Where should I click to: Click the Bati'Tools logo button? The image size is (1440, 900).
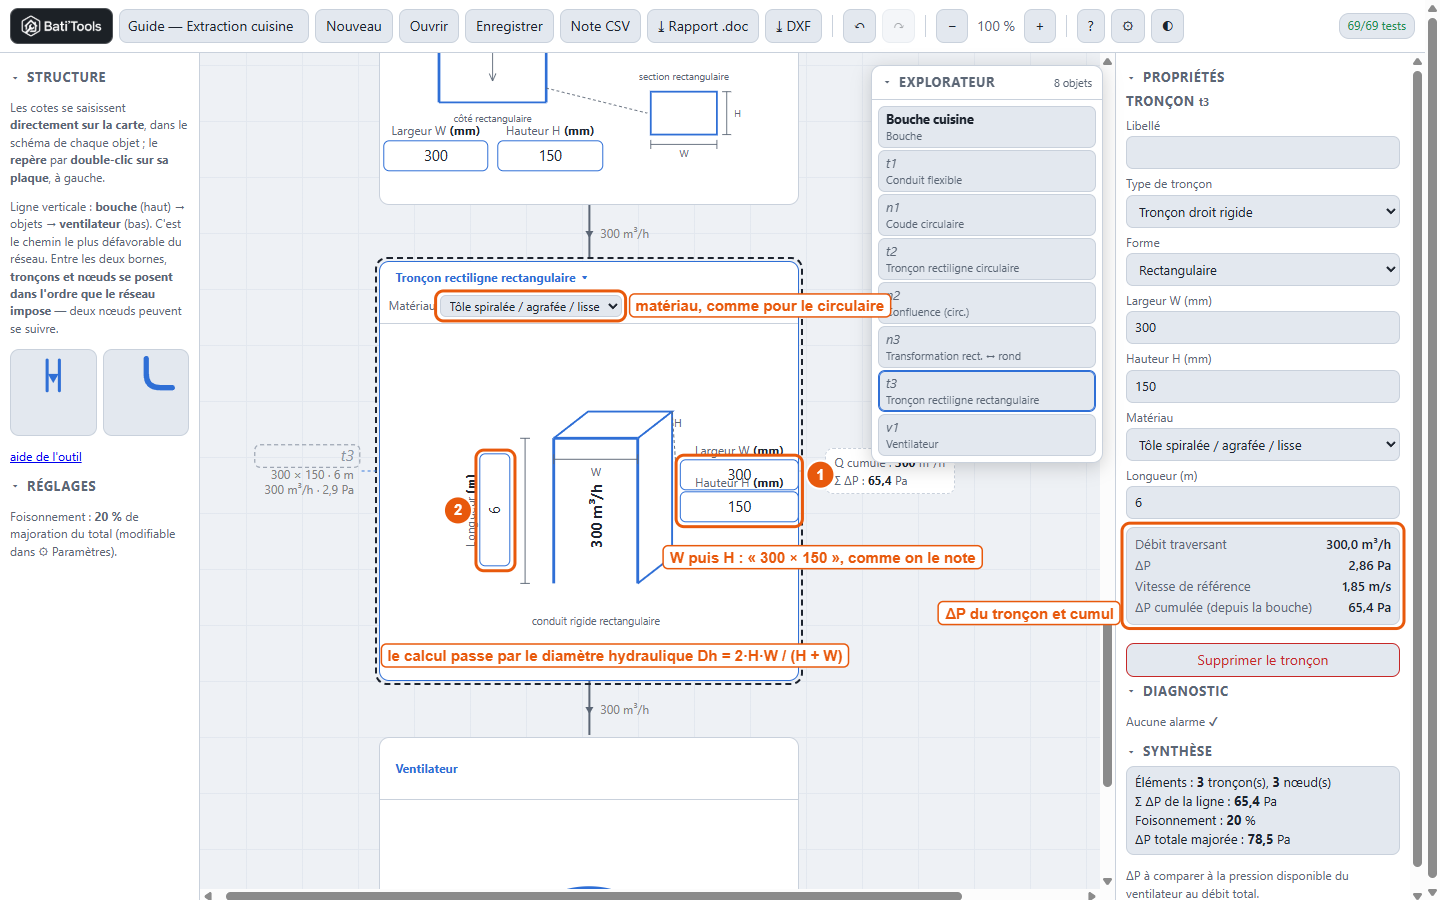[x=62, y=26]
